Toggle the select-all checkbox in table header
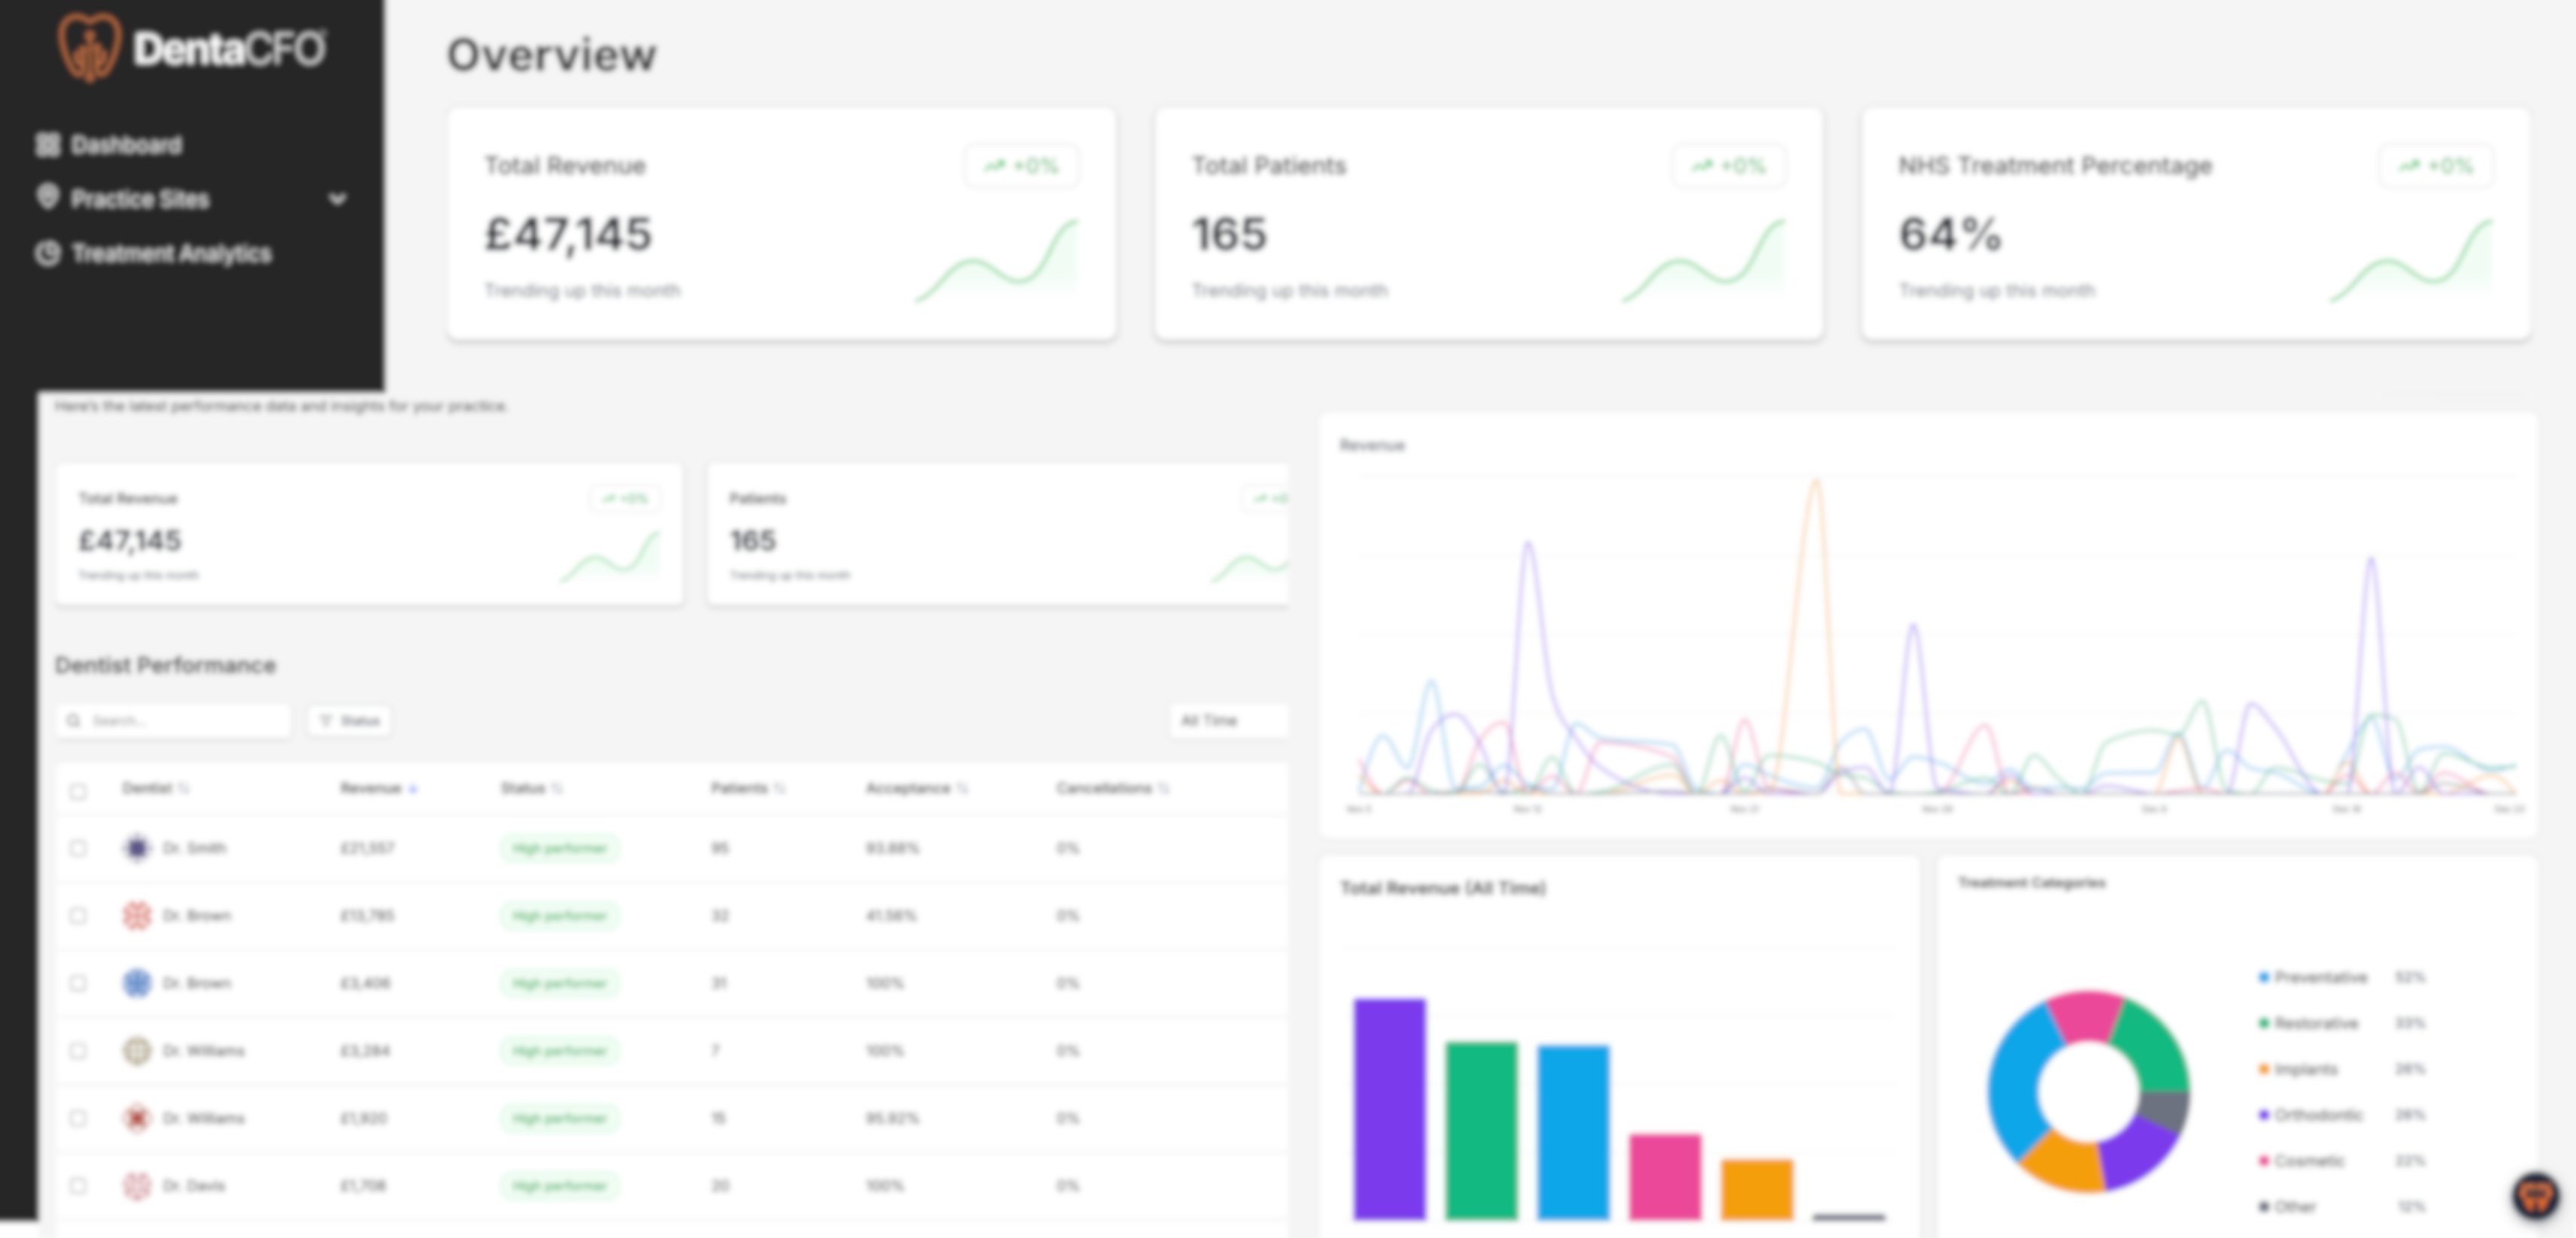Screen dimensions: 2576x1238 (x=78, y=791)
